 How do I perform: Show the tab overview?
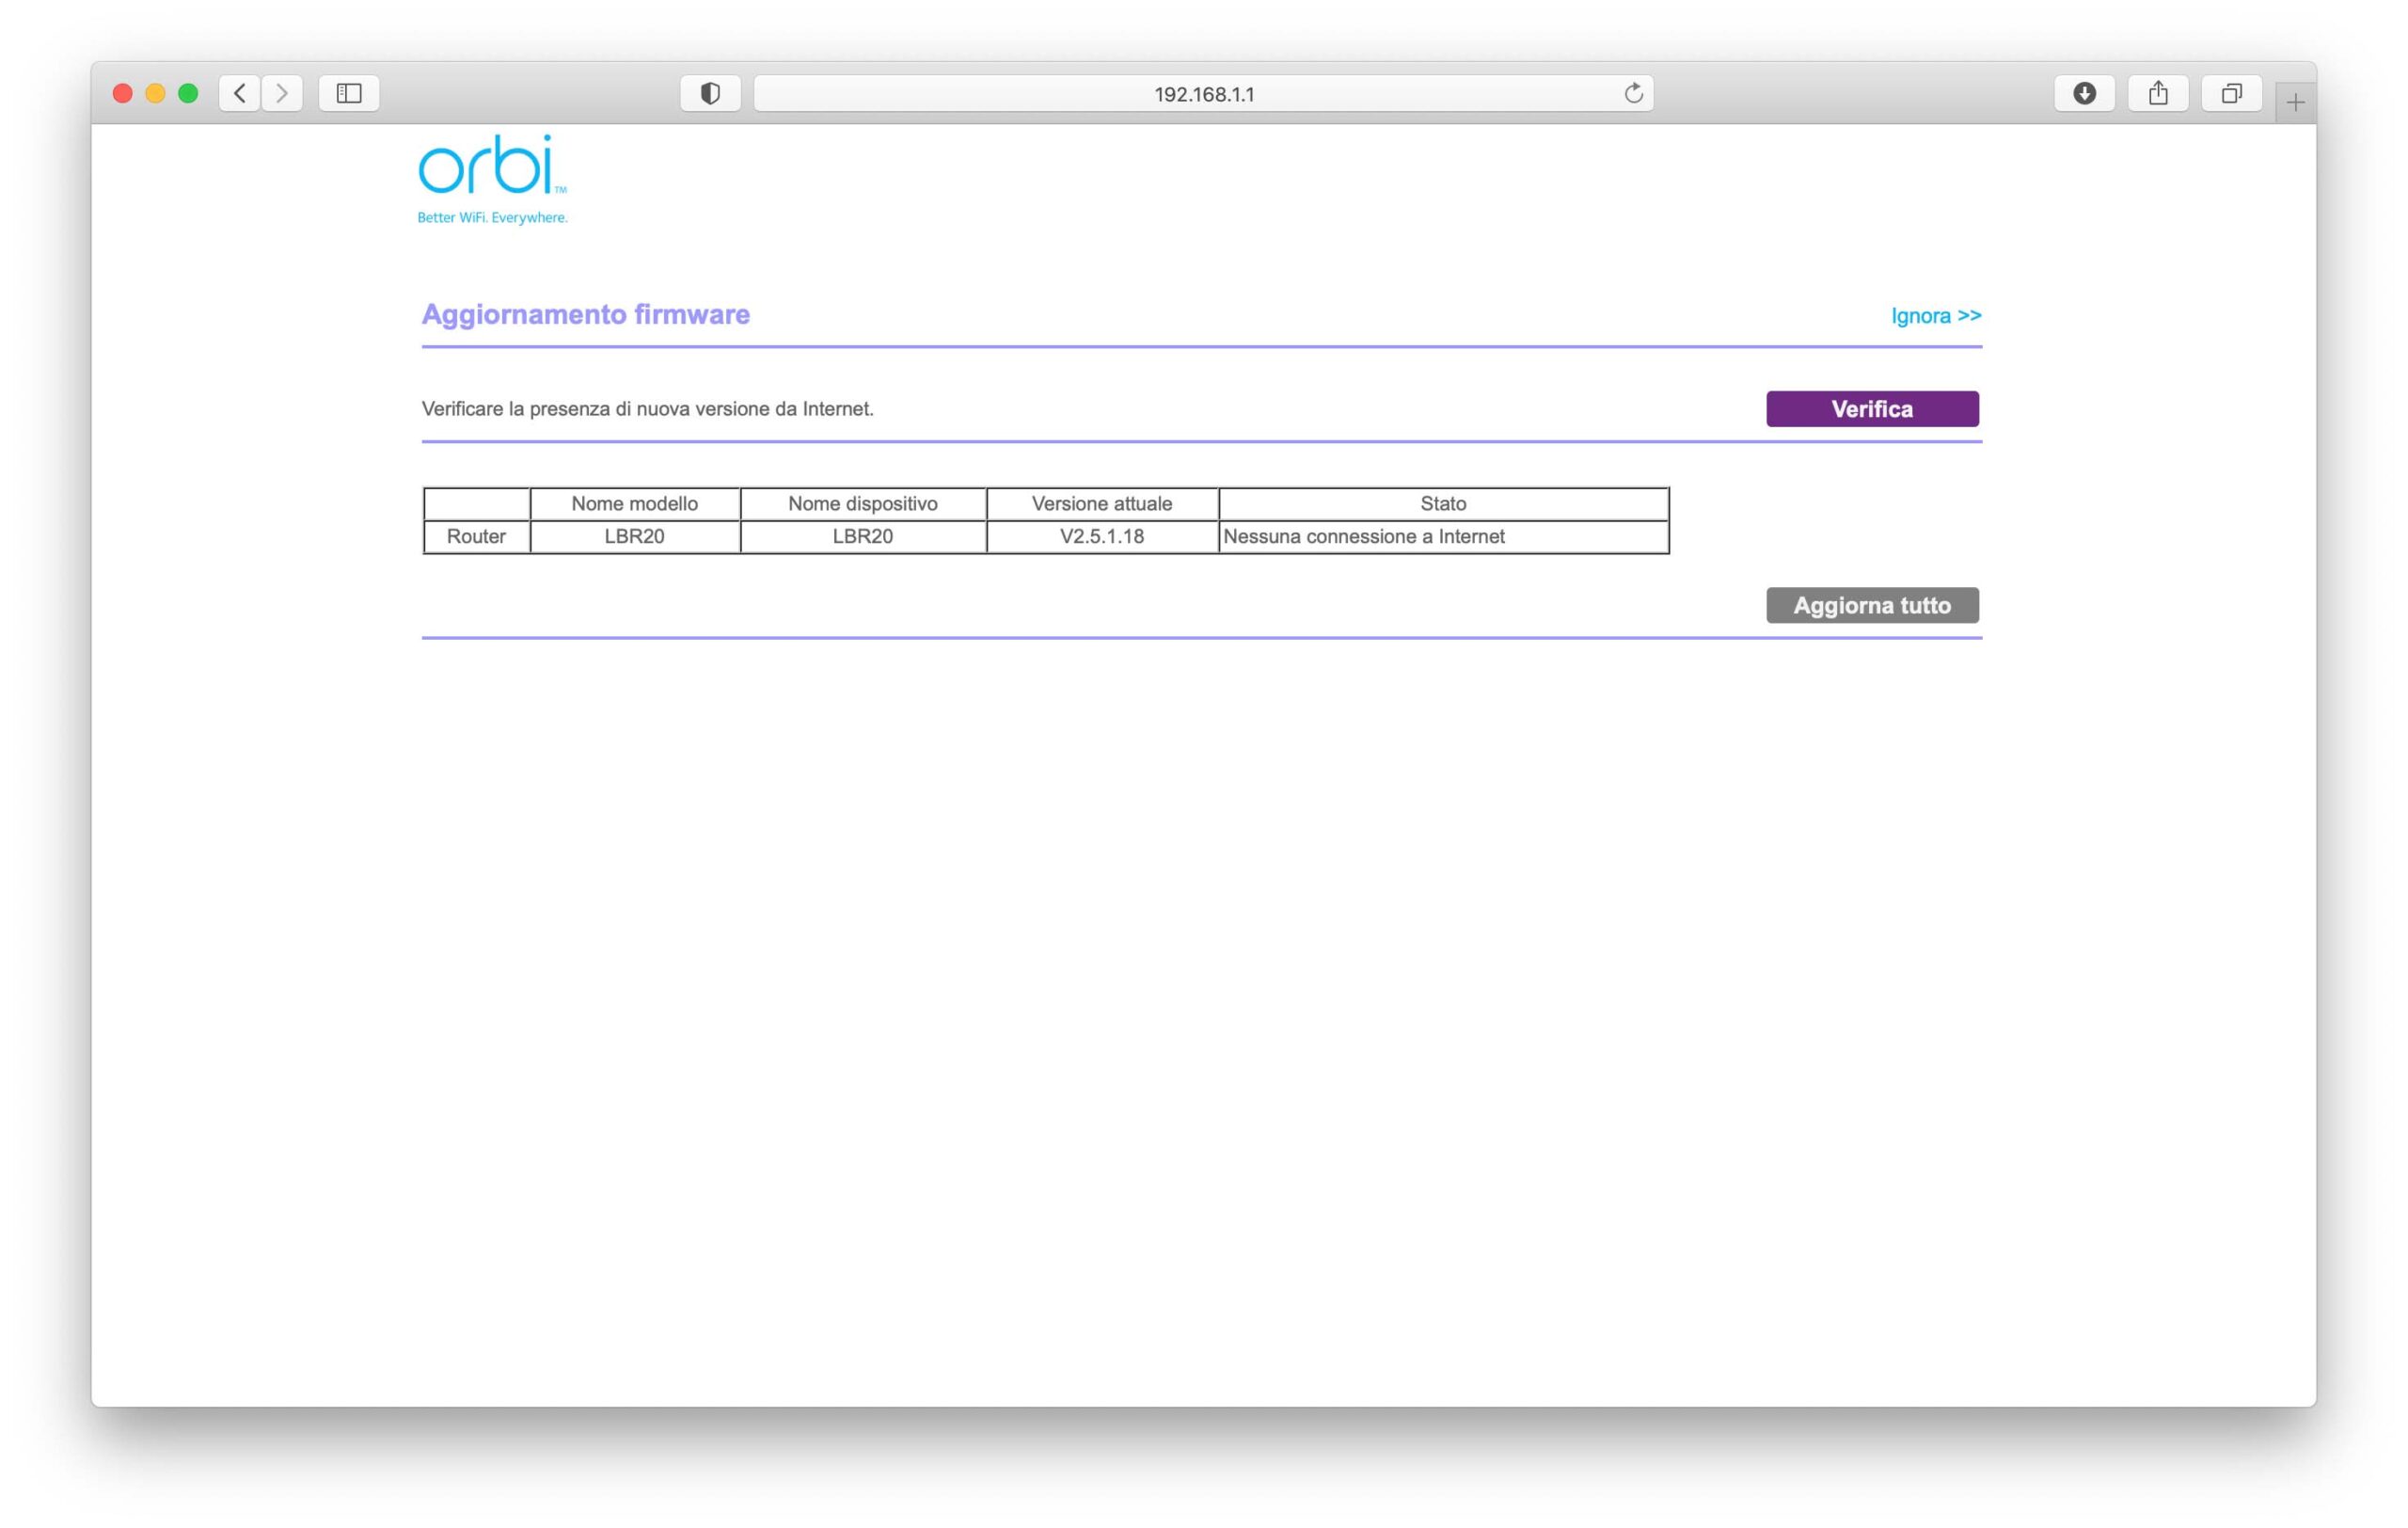tap(2231, 93)
